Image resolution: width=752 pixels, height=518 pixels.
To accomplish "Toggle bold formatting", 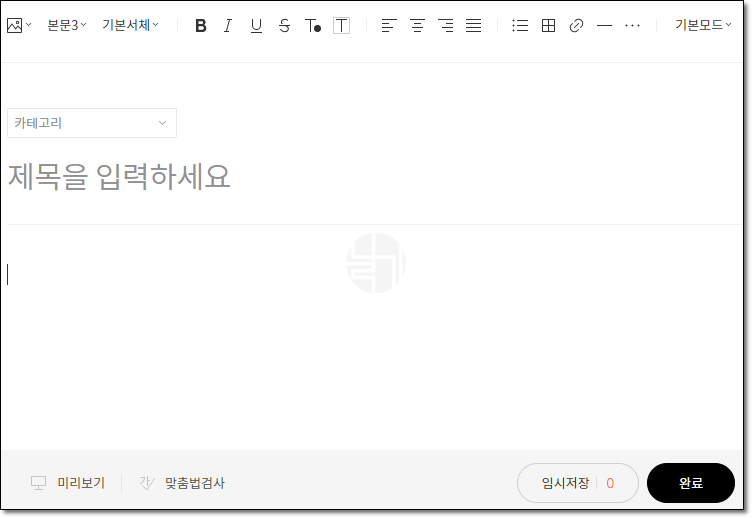I will 201,25.
